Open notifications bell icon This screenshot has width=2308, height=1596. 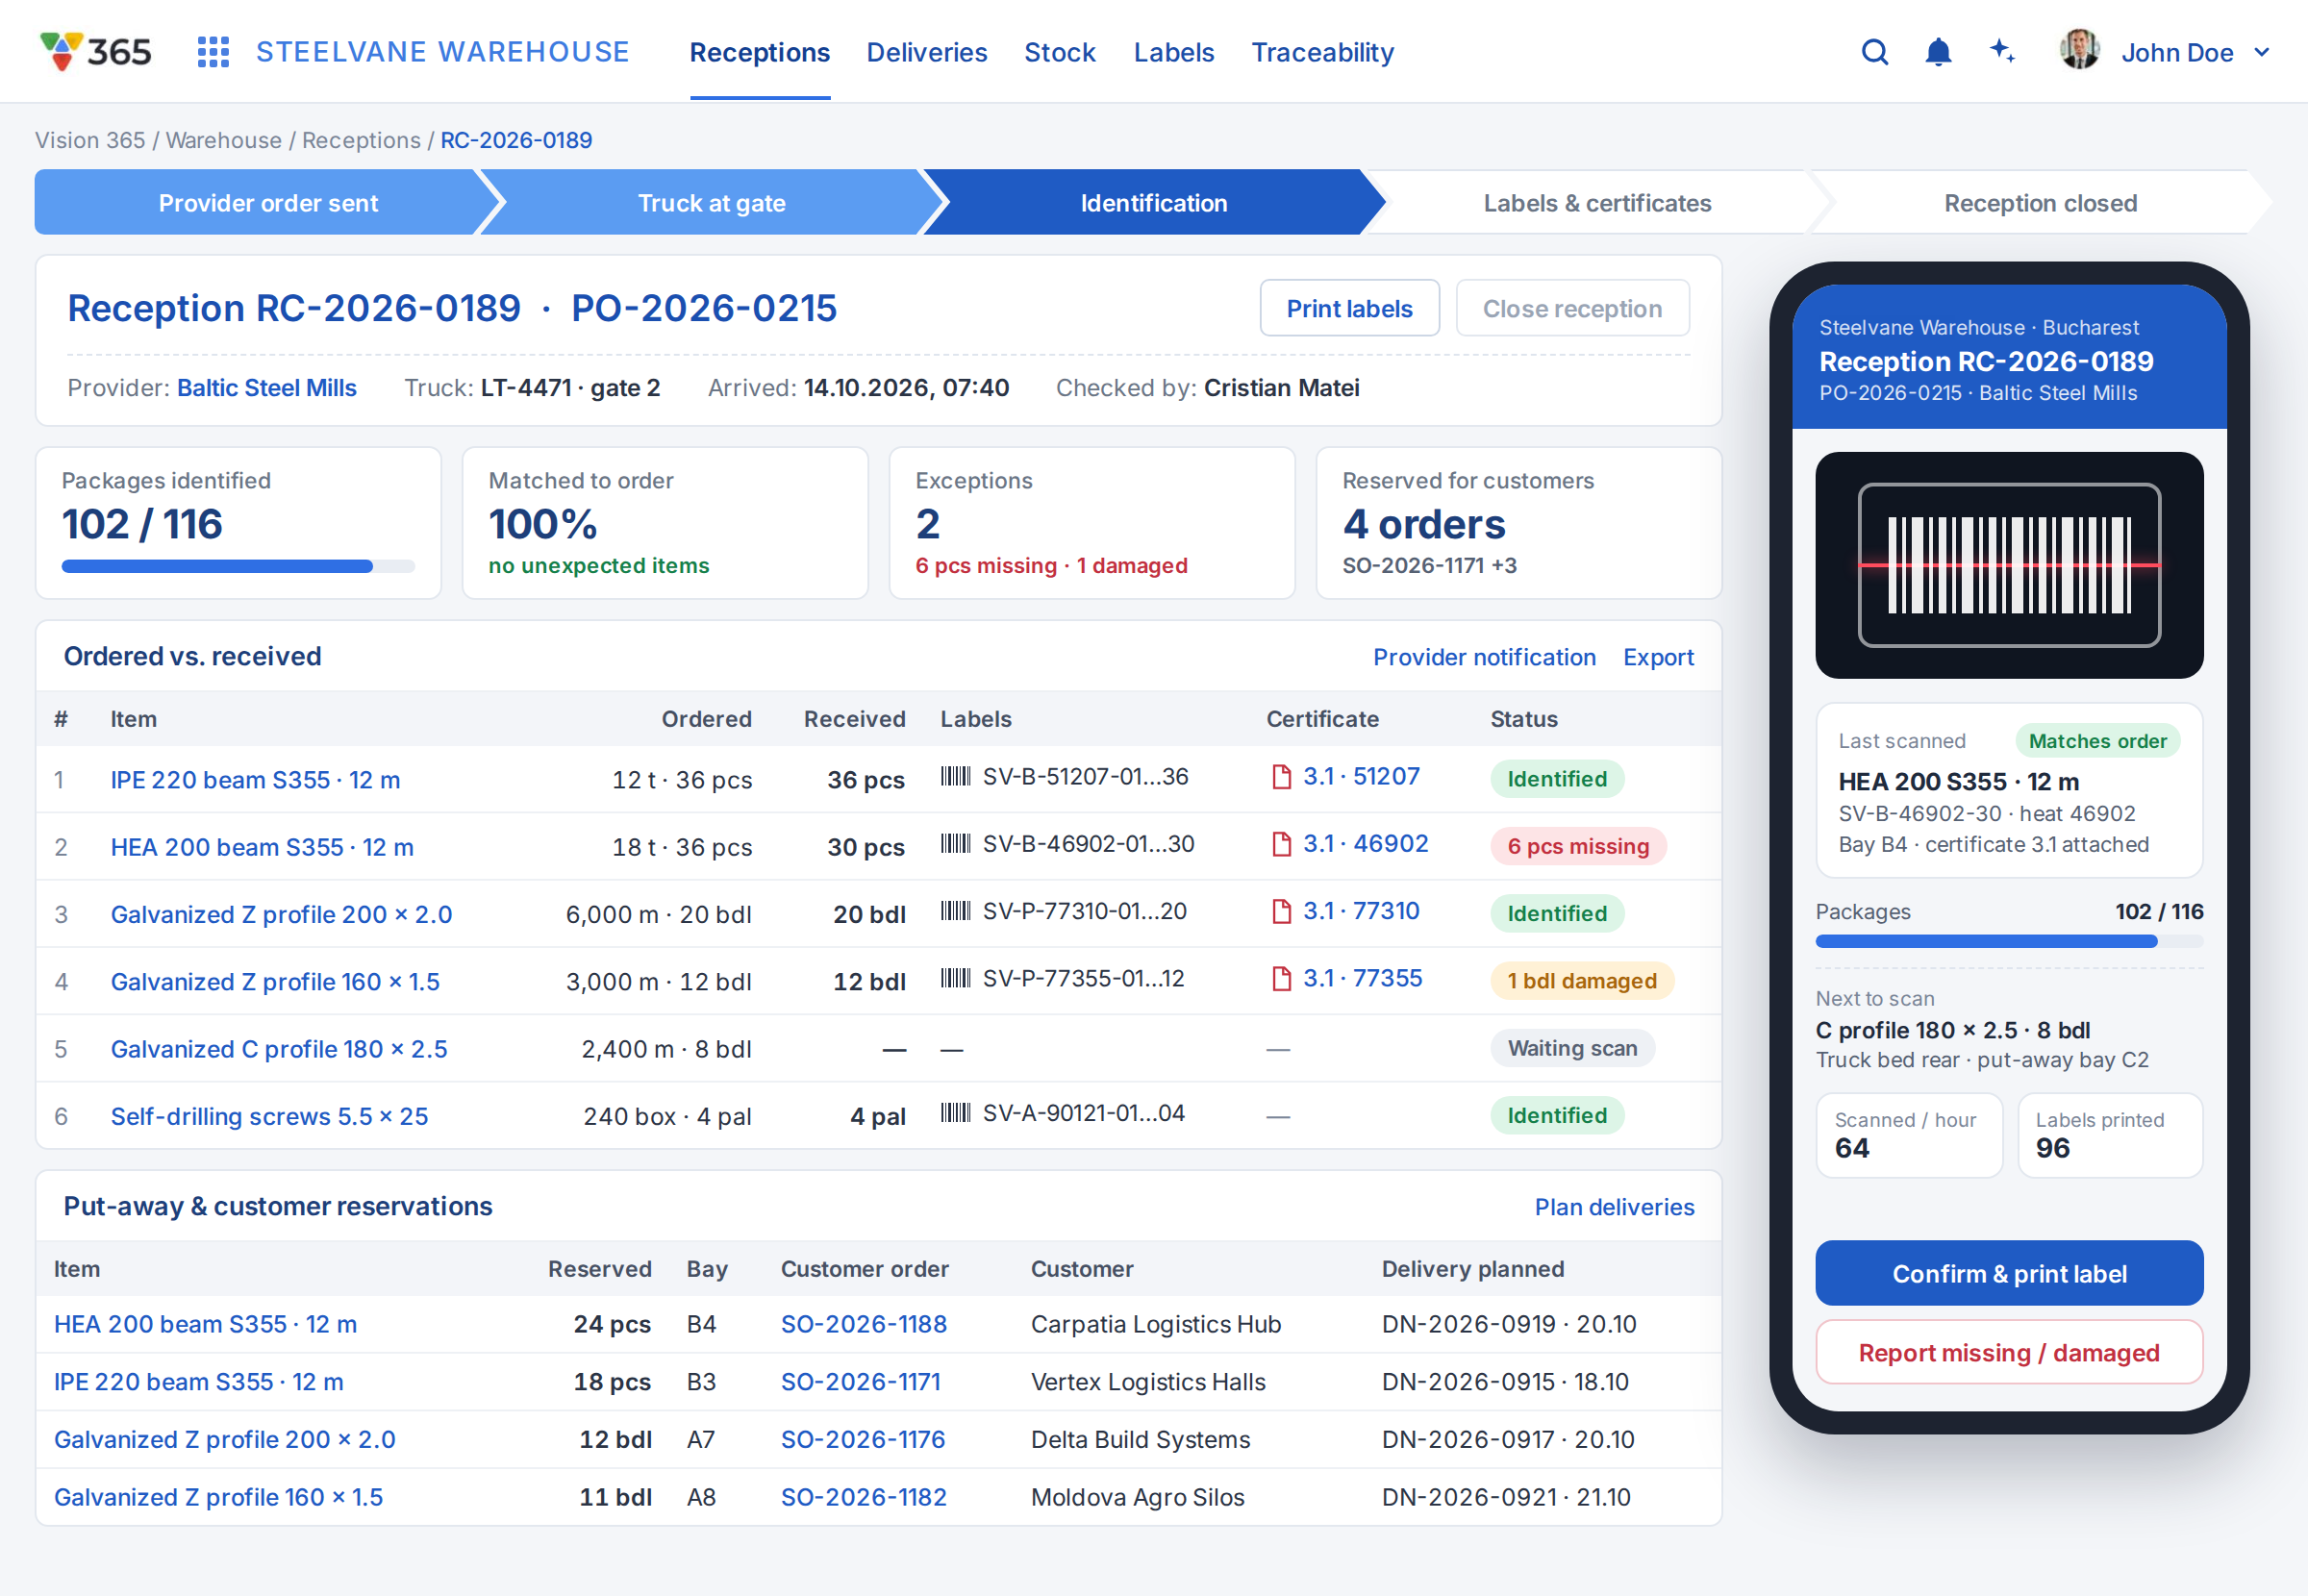point(1938,52)
